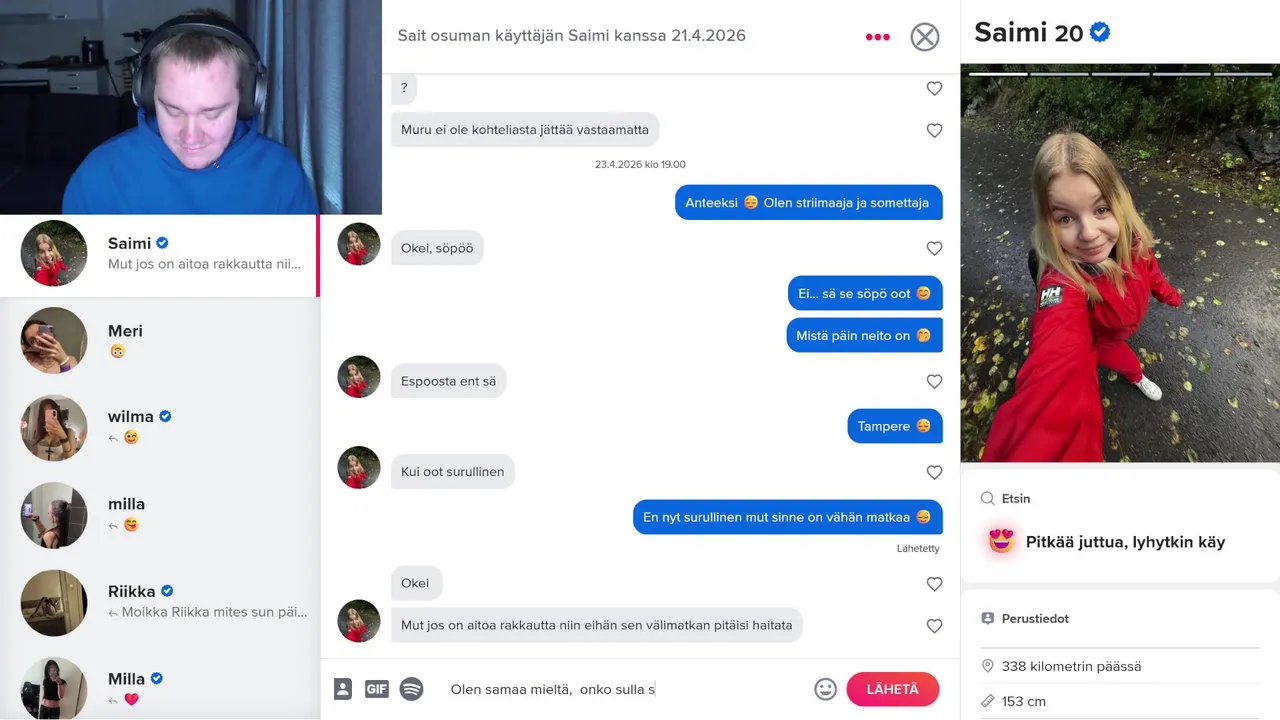This screenshot has height=720, width=1280.
Task: Close the chat with the X icon
Action: pos(925,37)
